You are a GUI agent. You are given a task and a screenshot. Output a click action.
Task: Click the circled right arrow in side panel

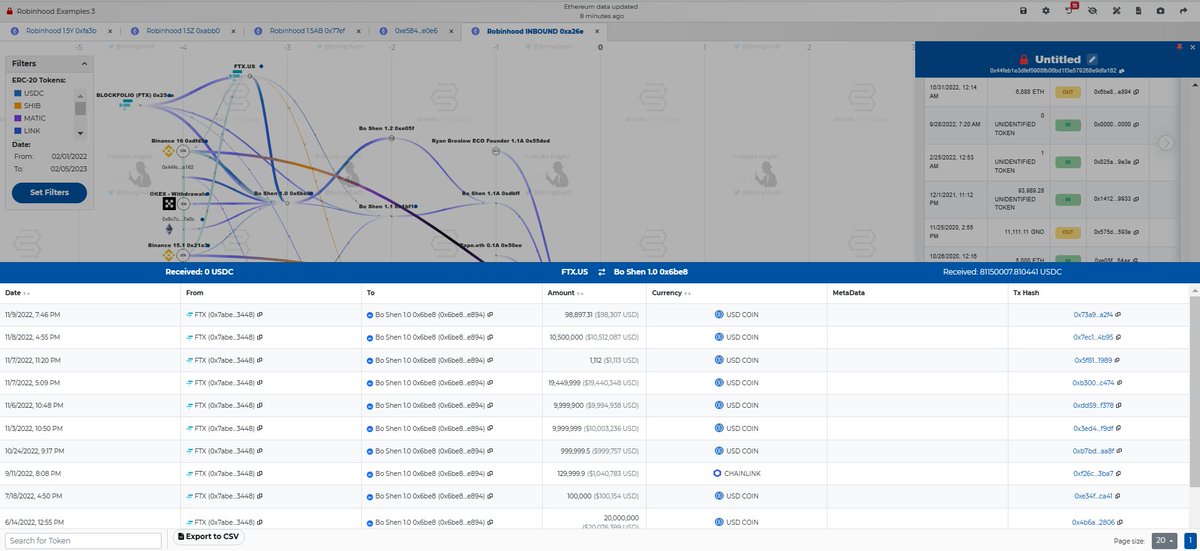(x=1166, y=143)
